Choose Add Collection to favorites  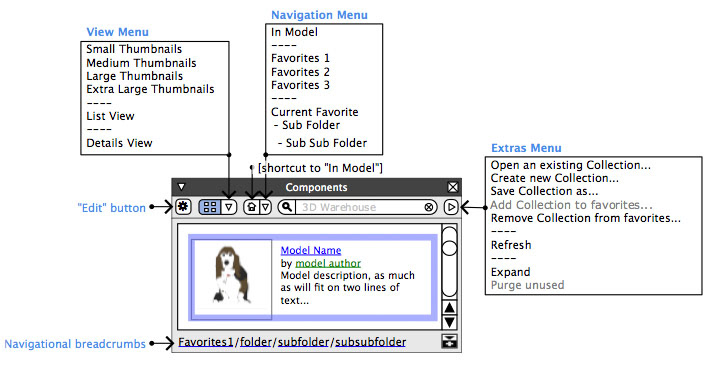[x=572, y=205]
